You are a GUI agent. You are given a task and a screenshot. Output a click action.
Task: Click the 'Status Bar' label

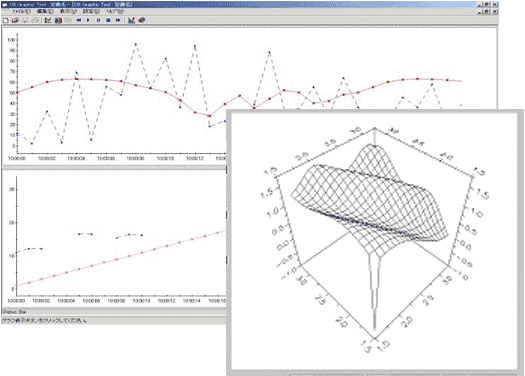(x=14, y=312)
